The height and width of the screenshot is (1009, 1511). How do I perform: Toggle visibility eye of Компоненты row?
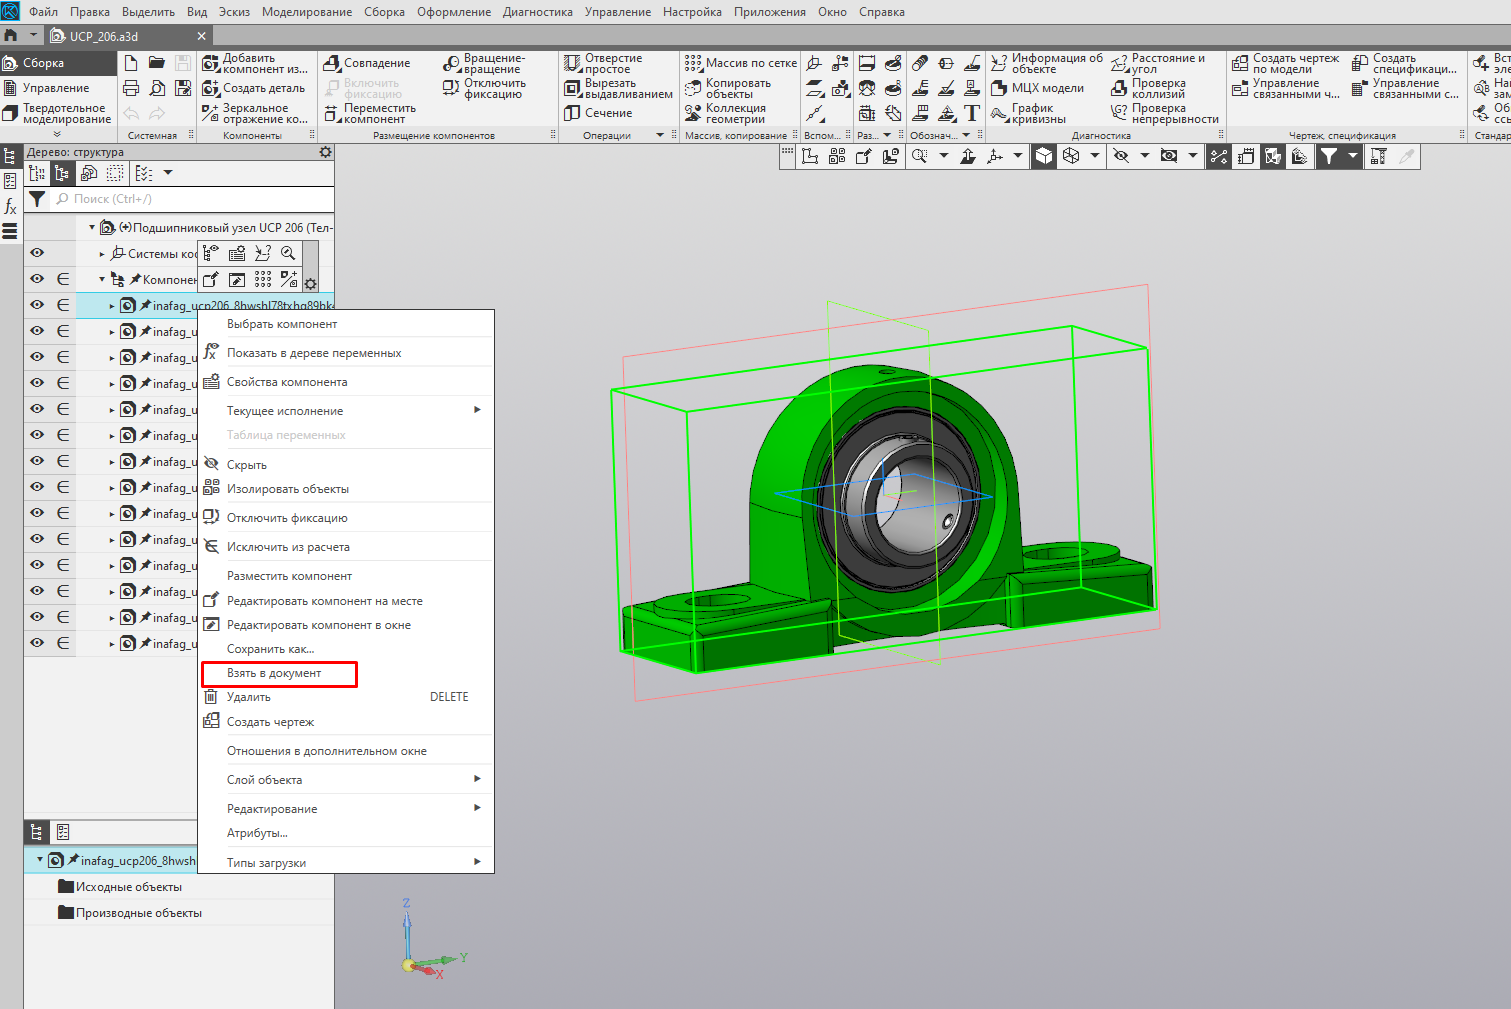(37, 279)
